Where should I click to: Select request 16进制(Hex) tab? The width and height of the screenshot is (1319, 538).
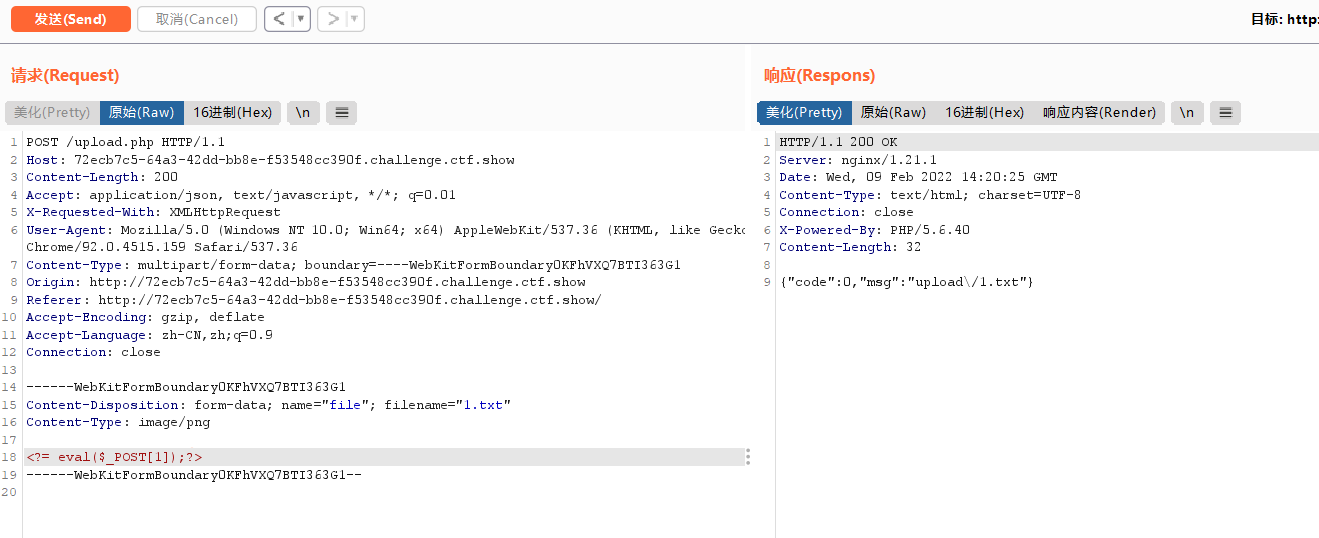click(x=232, y=112)
